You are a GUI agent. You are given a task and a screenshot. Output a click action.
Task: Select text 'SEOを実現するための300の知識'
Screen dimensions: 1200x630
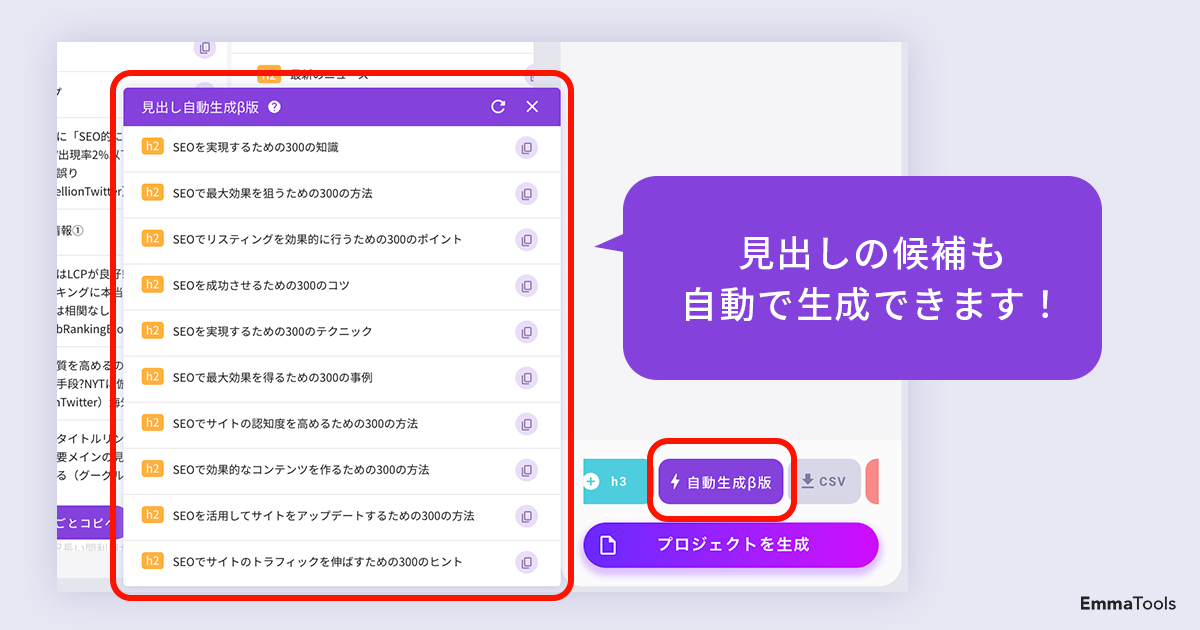[x=256, y=148]
